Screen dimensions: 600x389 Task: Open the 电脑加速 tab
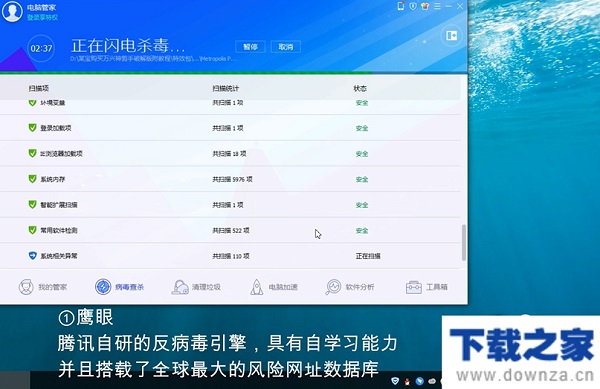click(x=273, y=287)
